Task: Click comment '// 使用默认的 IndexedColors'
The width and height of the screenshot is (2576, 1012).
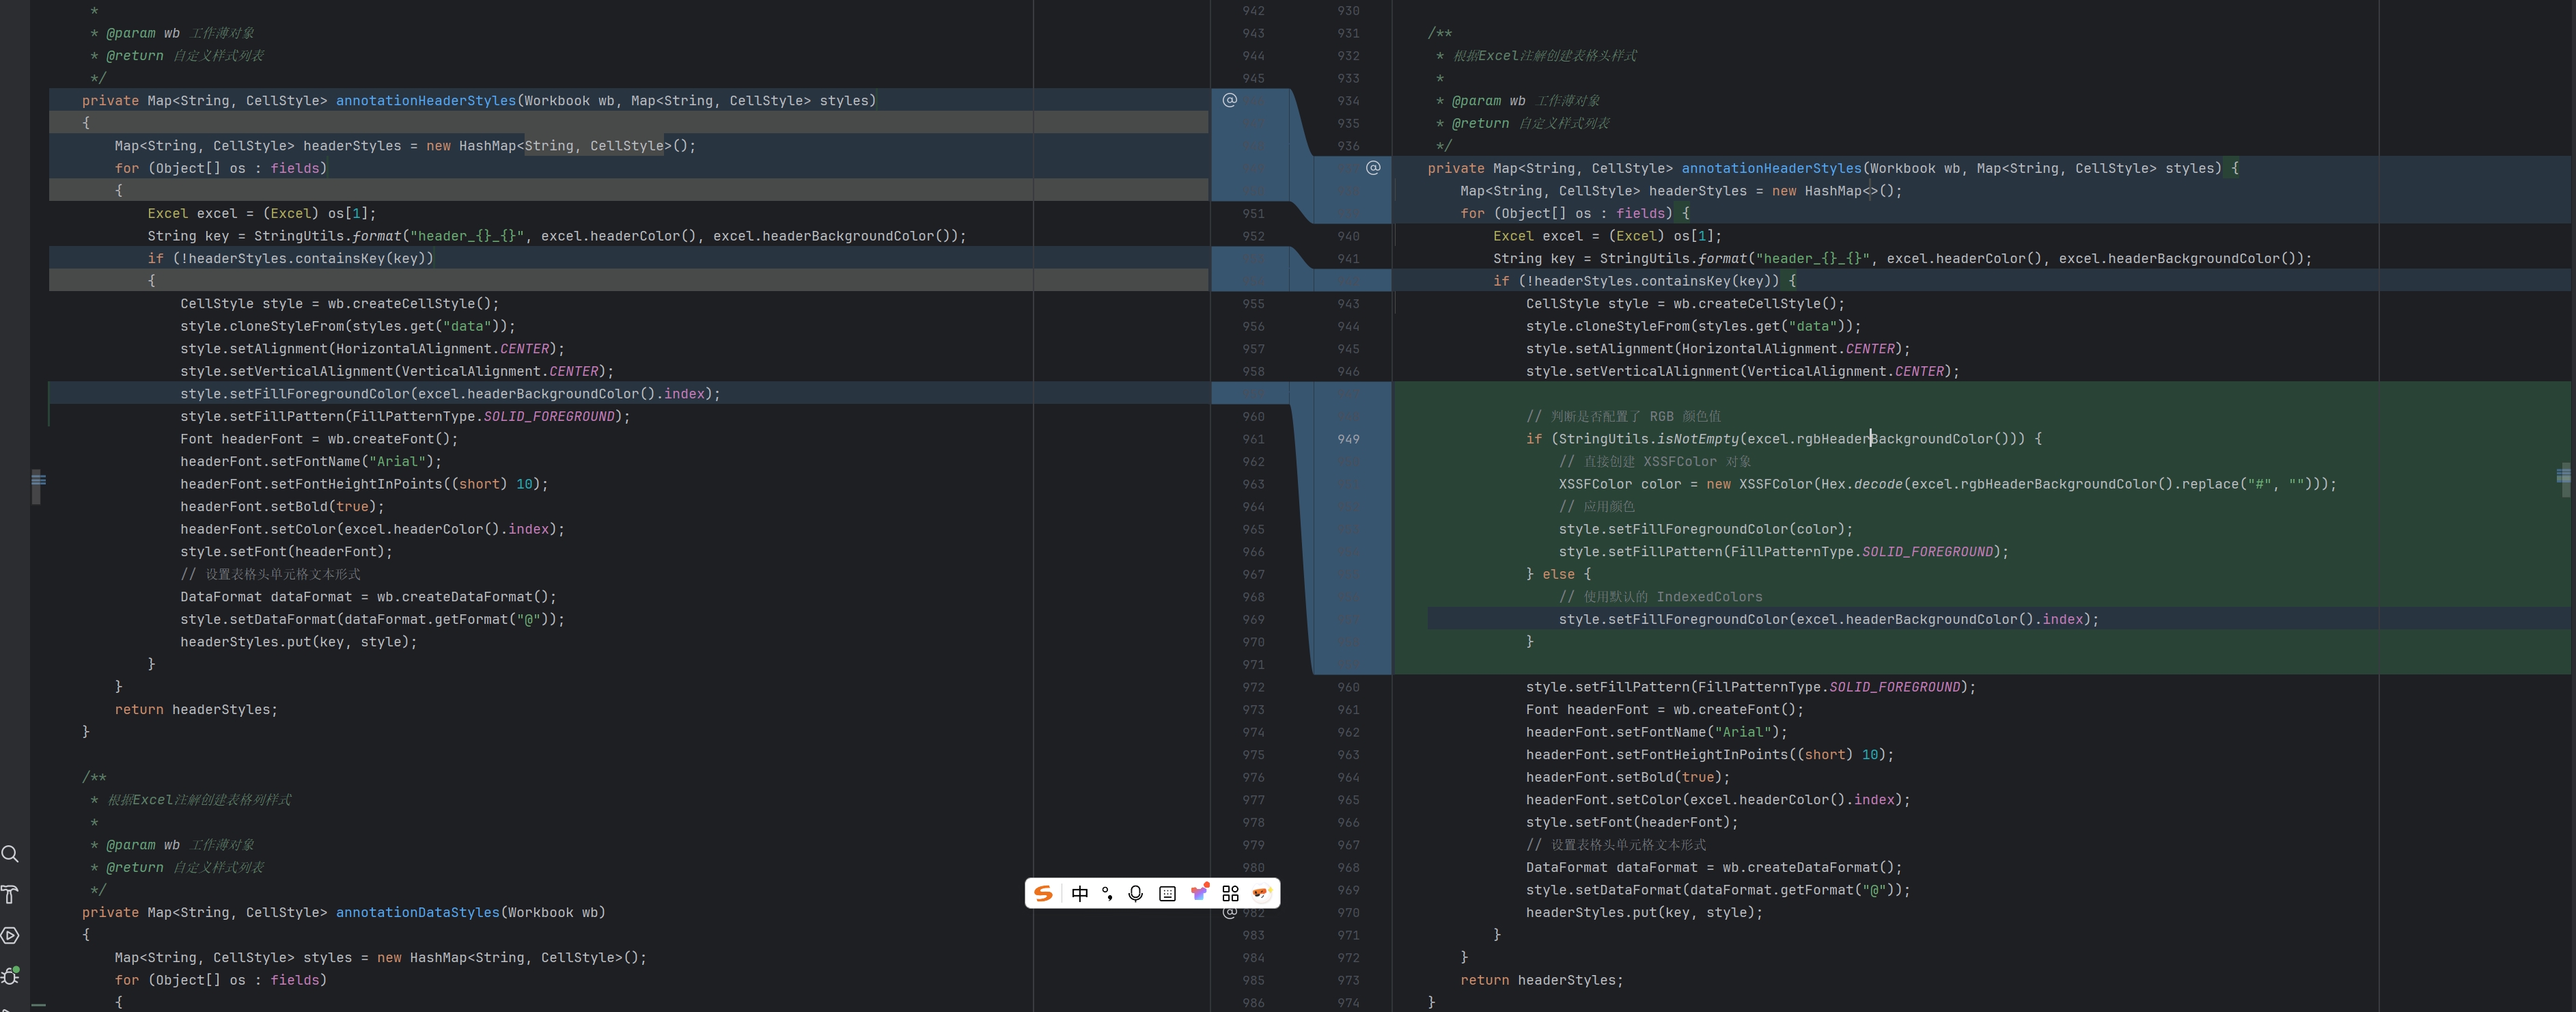Action: (x=1660, y=597)
